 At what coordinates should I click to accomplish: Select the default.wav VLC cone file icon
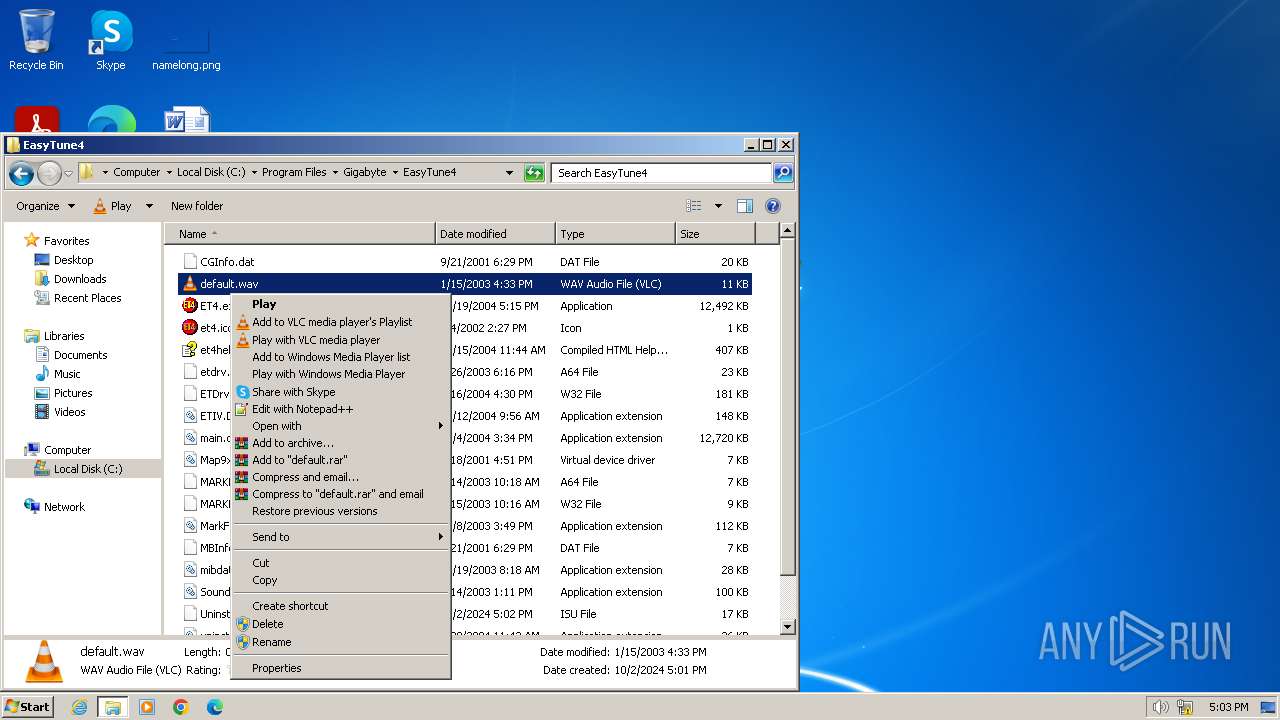coord(190,284)
